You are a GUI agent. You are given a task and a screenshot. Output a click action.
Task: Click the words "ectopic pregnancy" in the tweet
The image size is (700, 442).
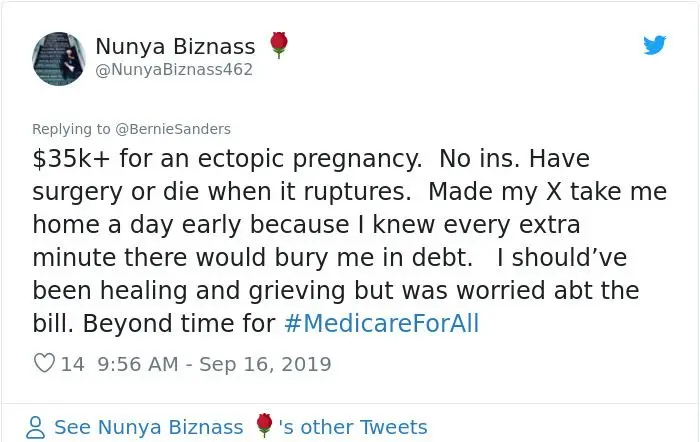coord(290,158)
